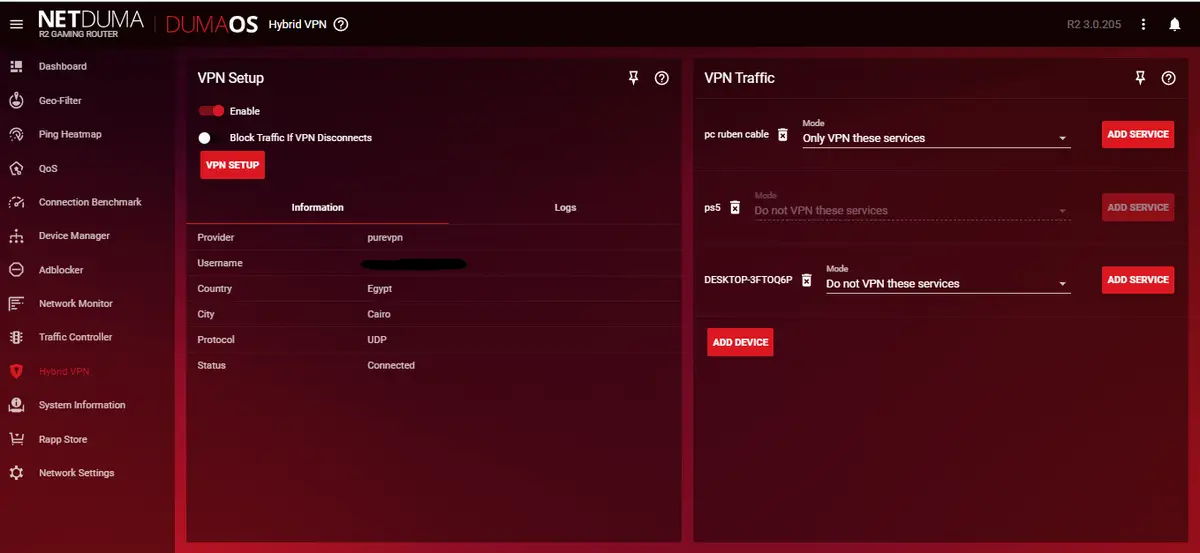Click the Network Settings gear icon
This screenshot has height=553, width=1200.
[x=16, y=473]
